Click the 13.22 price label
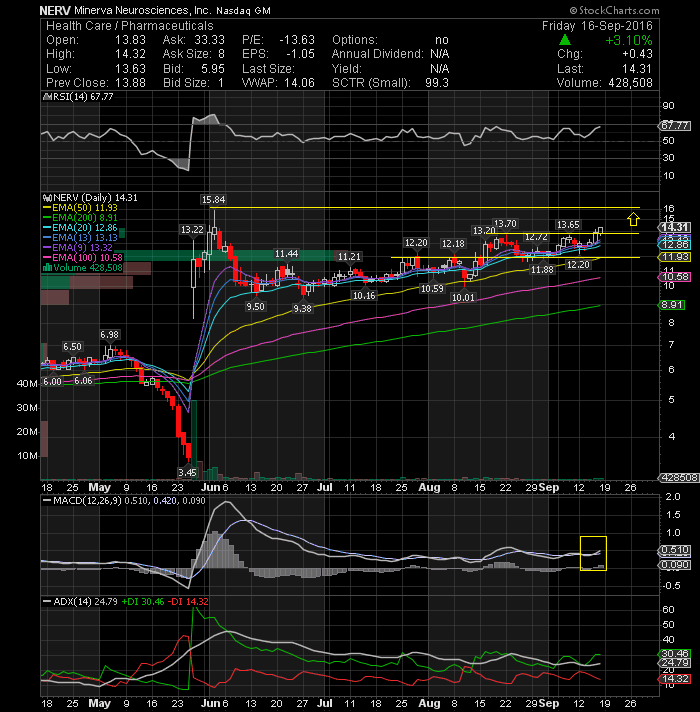Screen dimensions: 700x712 (x=192, y=230)
